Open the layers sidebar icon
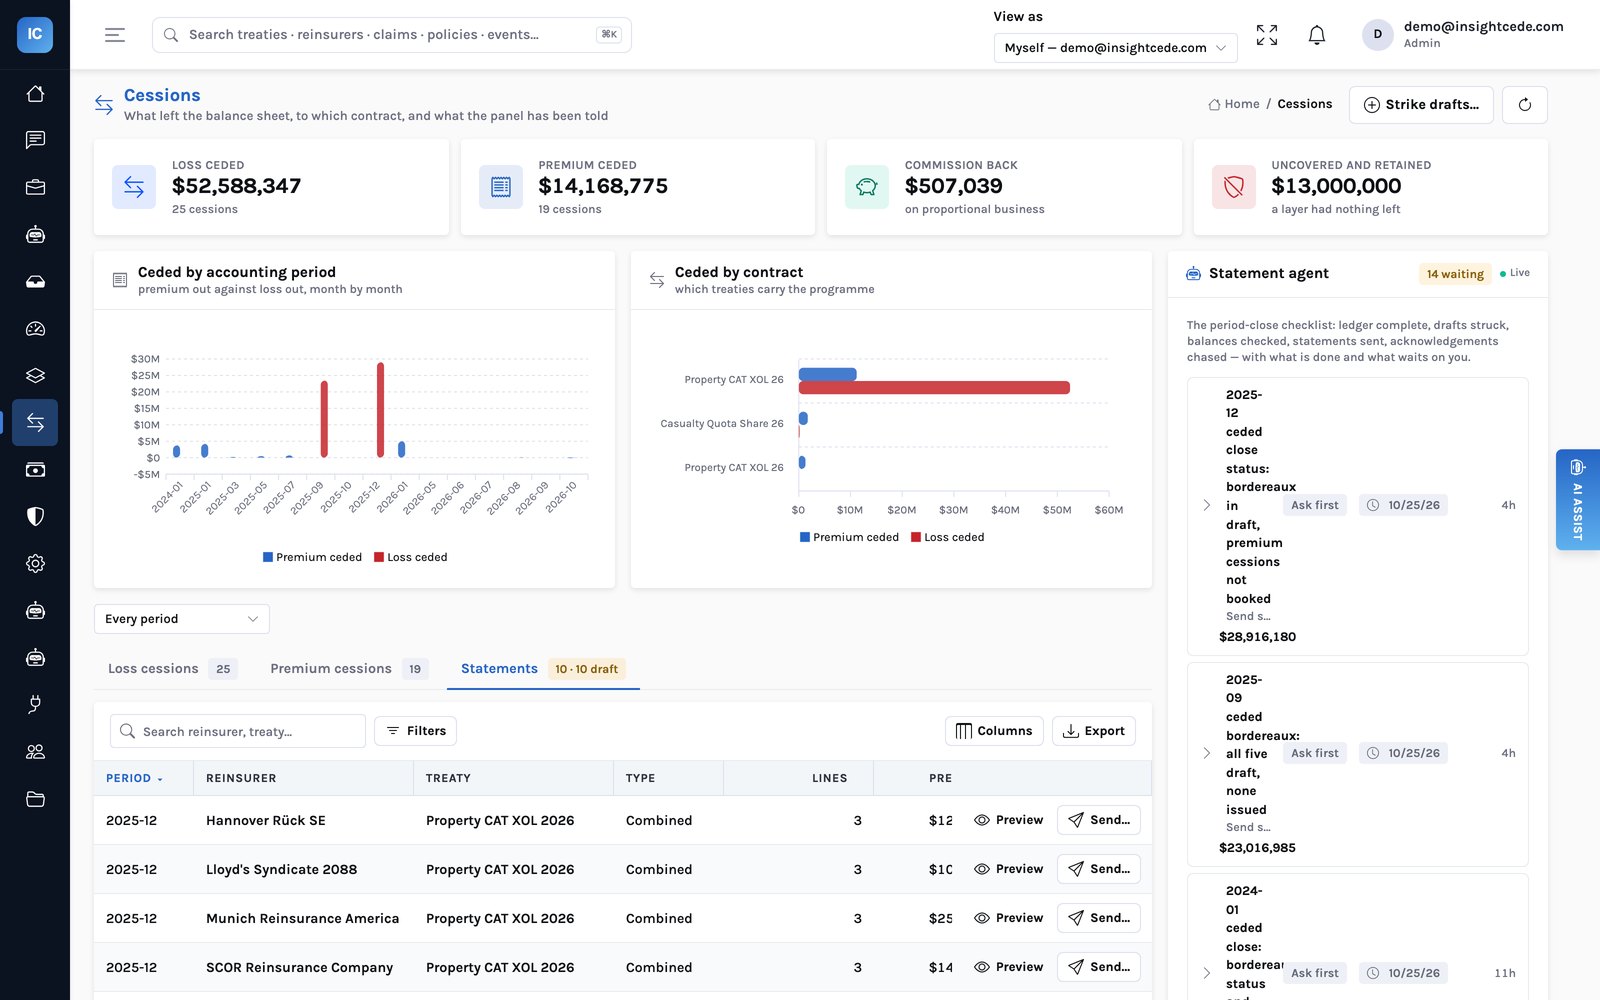The image size is (1600, 1000). (x=35, y=375)
